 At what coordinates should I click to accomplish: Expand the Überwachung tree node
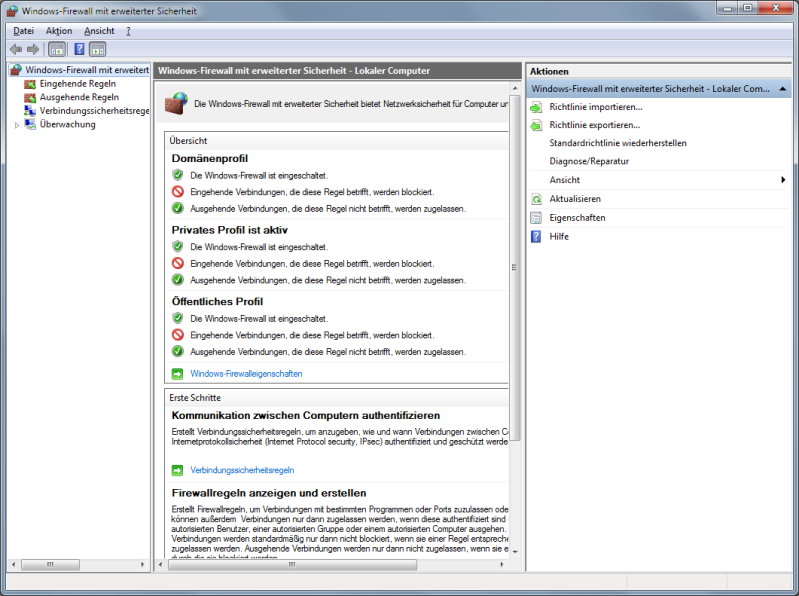pyautogui.click(x=16, y=125)
